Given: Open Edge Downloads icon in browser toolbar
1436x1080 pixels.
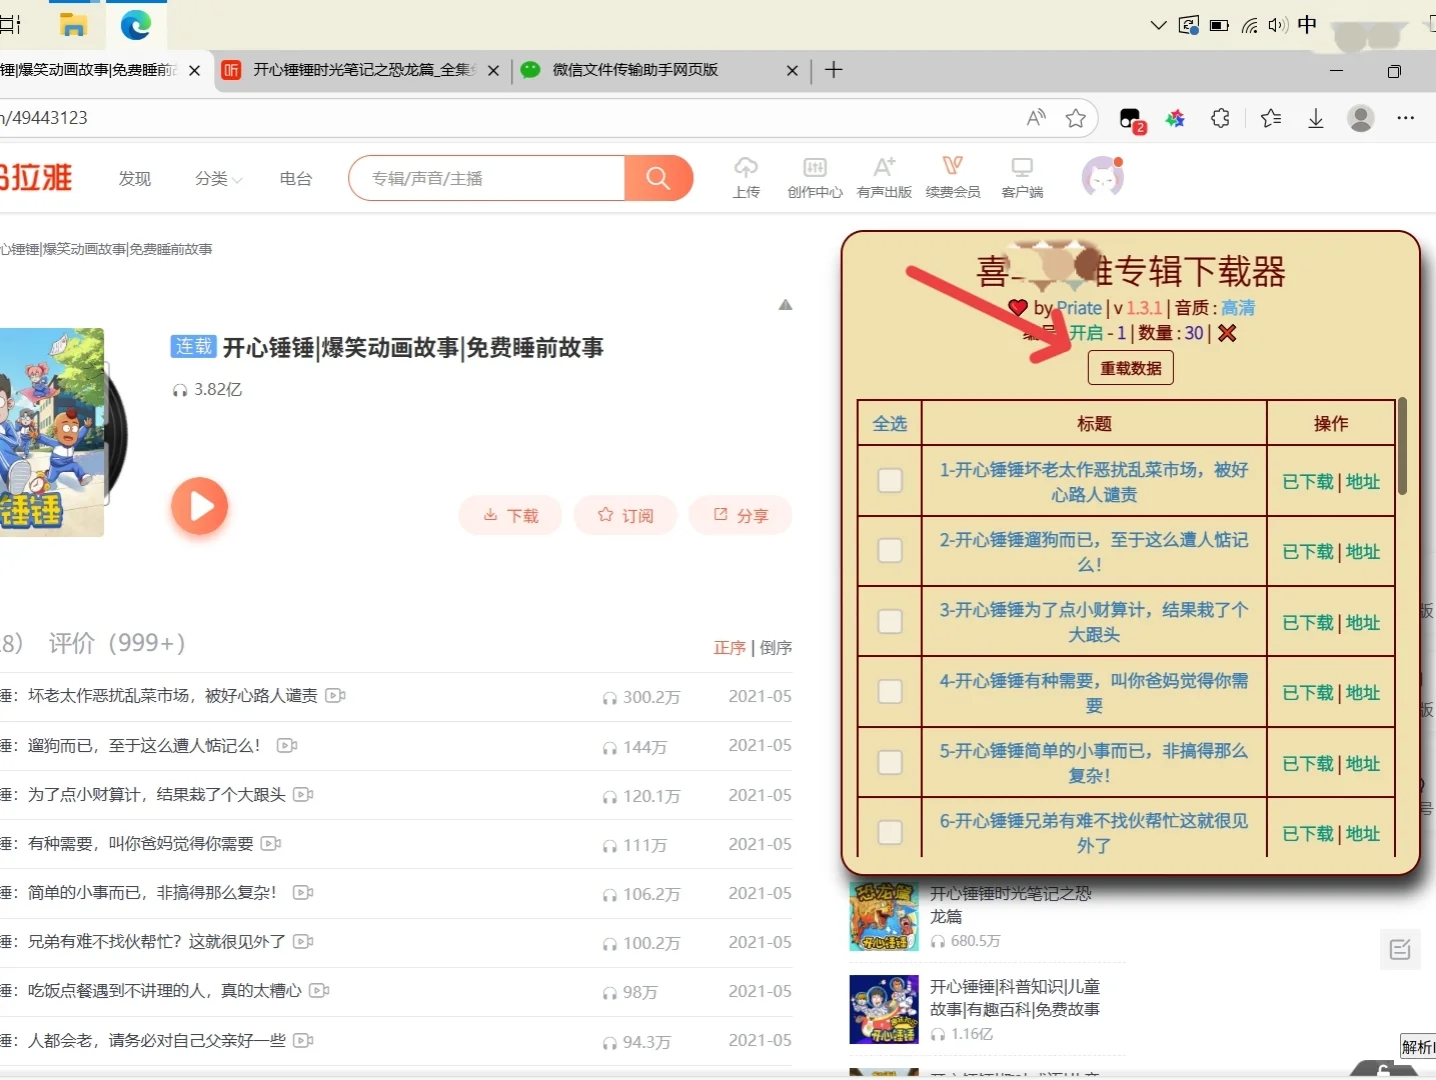Looking at the screenshot, I should click(1314, 118).
